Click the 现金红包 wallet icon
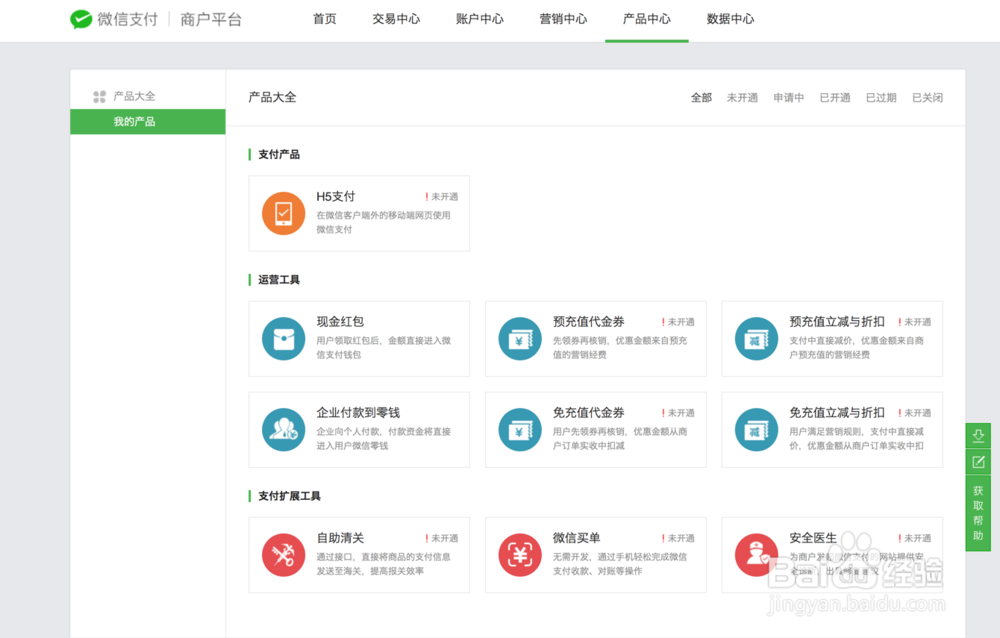 283,338
